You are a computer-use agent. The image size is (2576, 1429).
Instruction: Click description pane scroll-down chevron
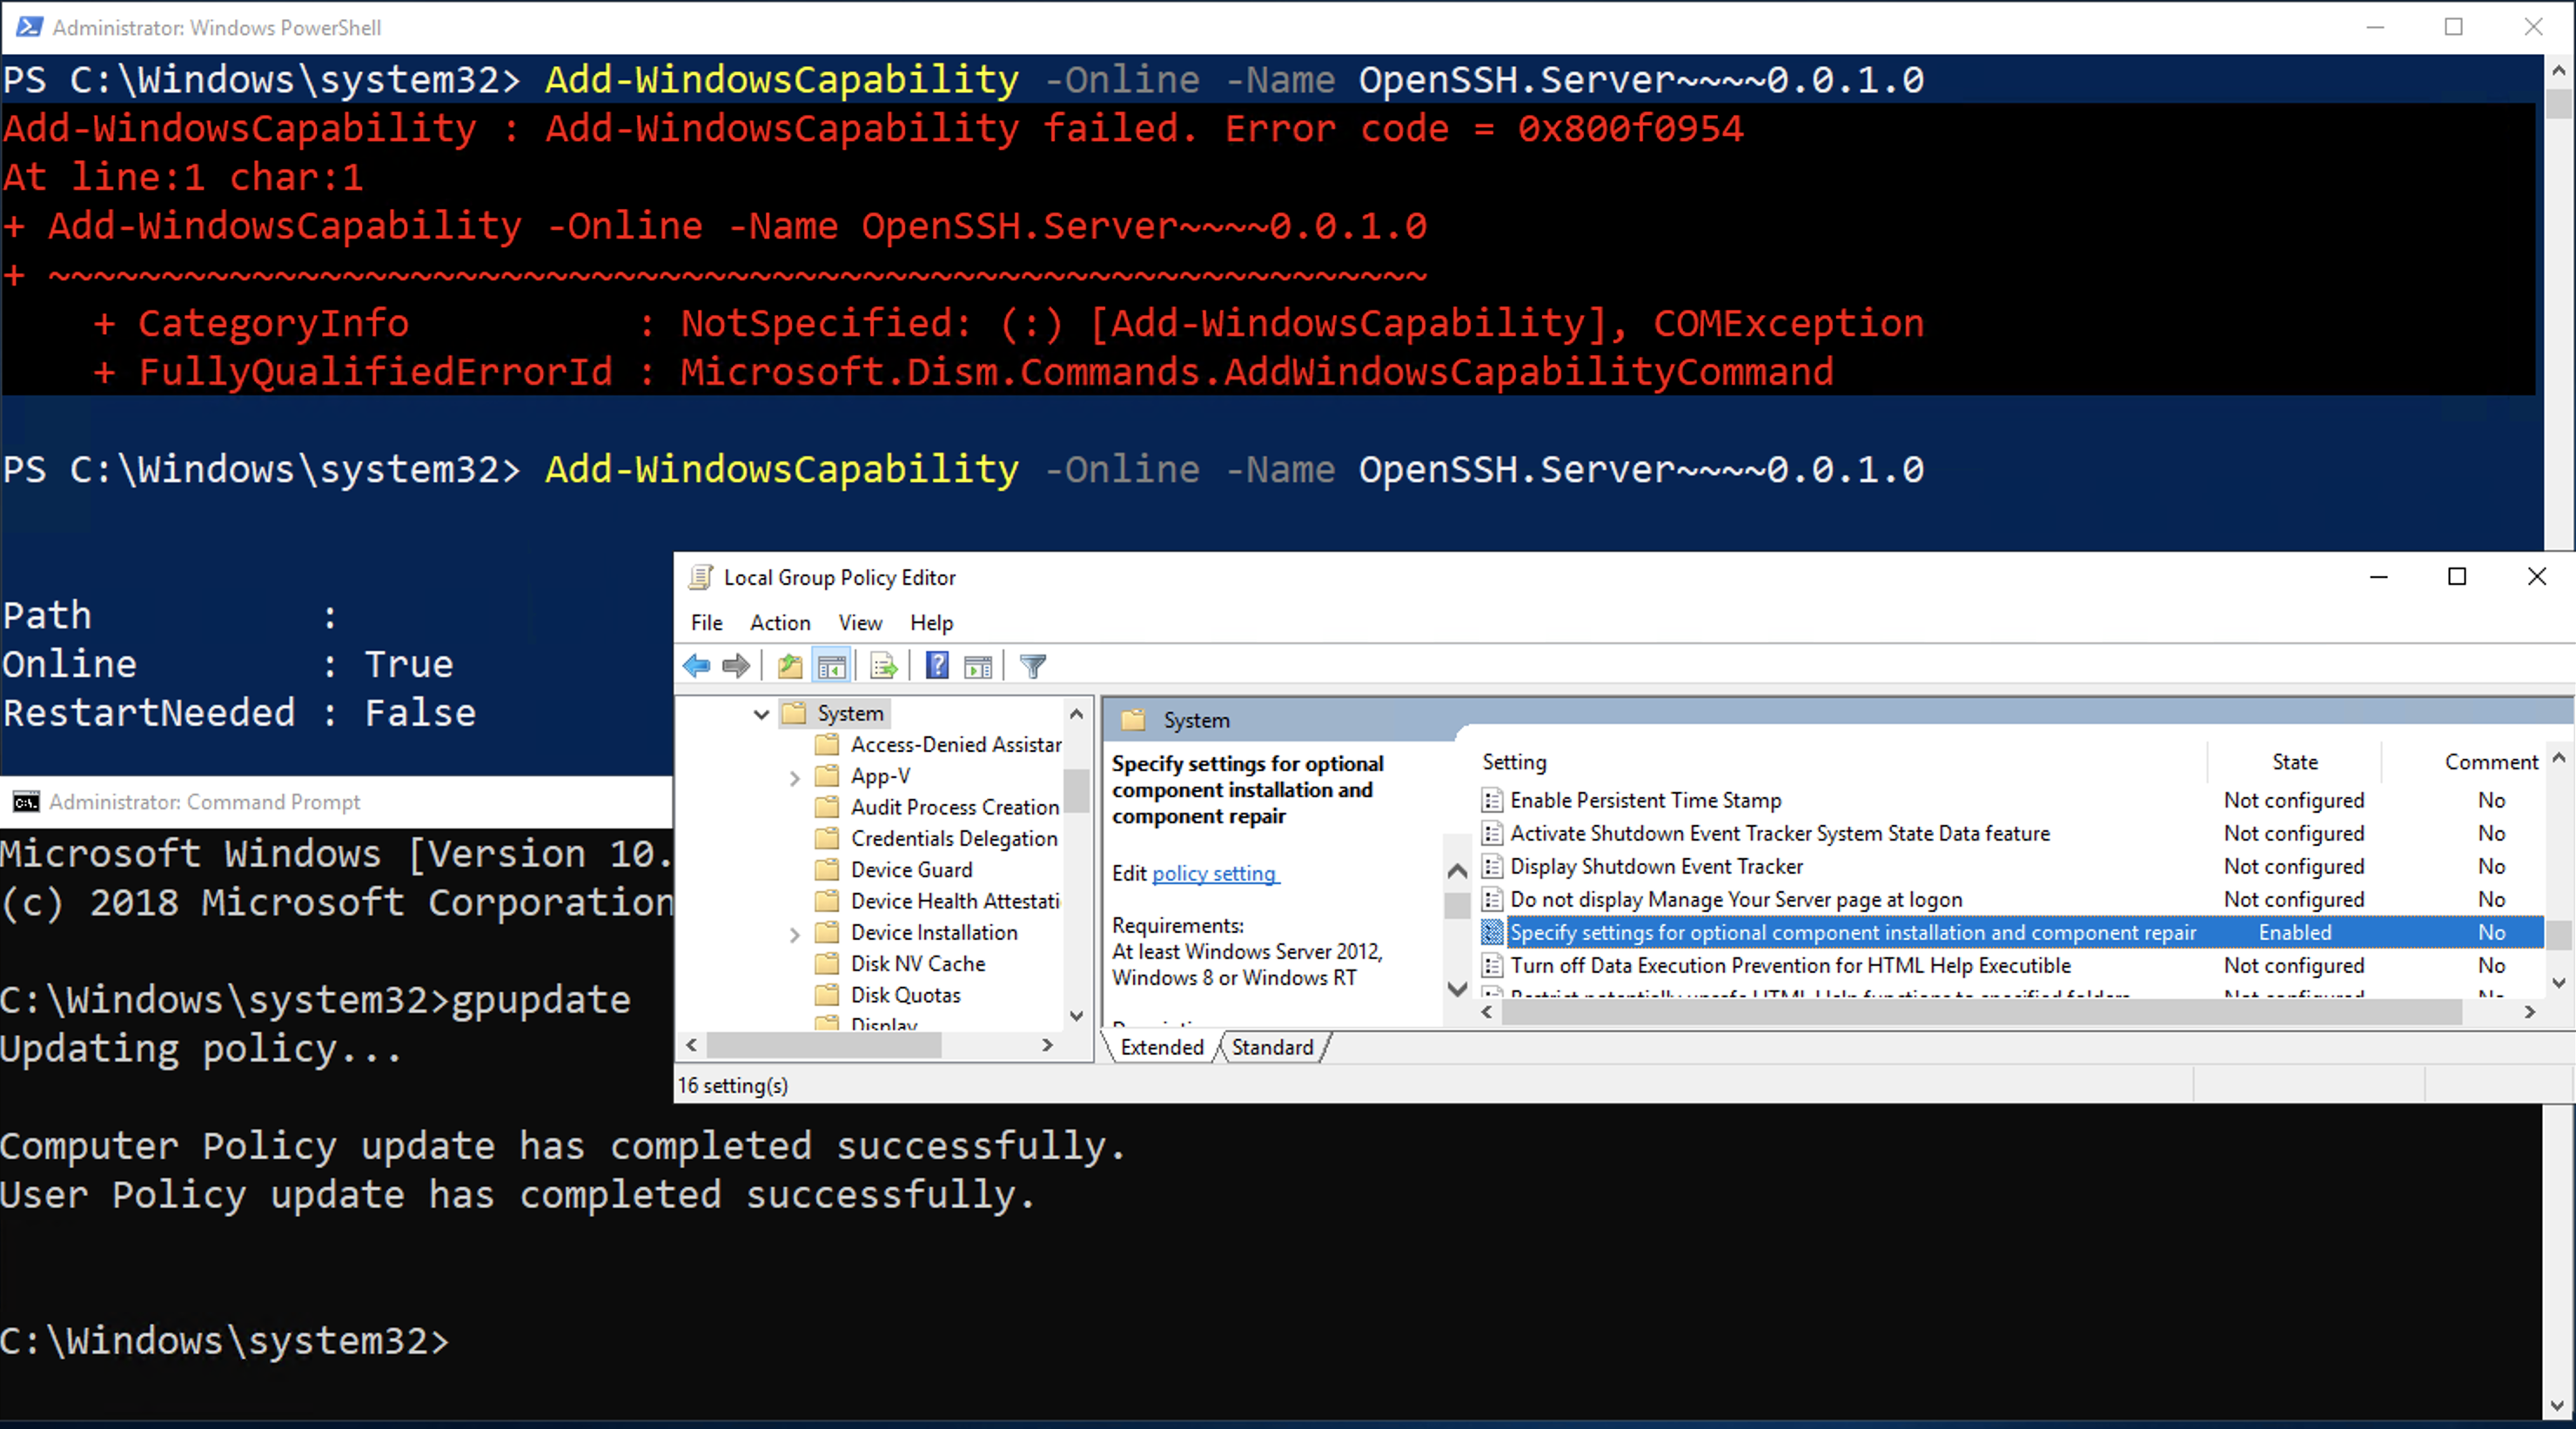[x=1458, y=989]
